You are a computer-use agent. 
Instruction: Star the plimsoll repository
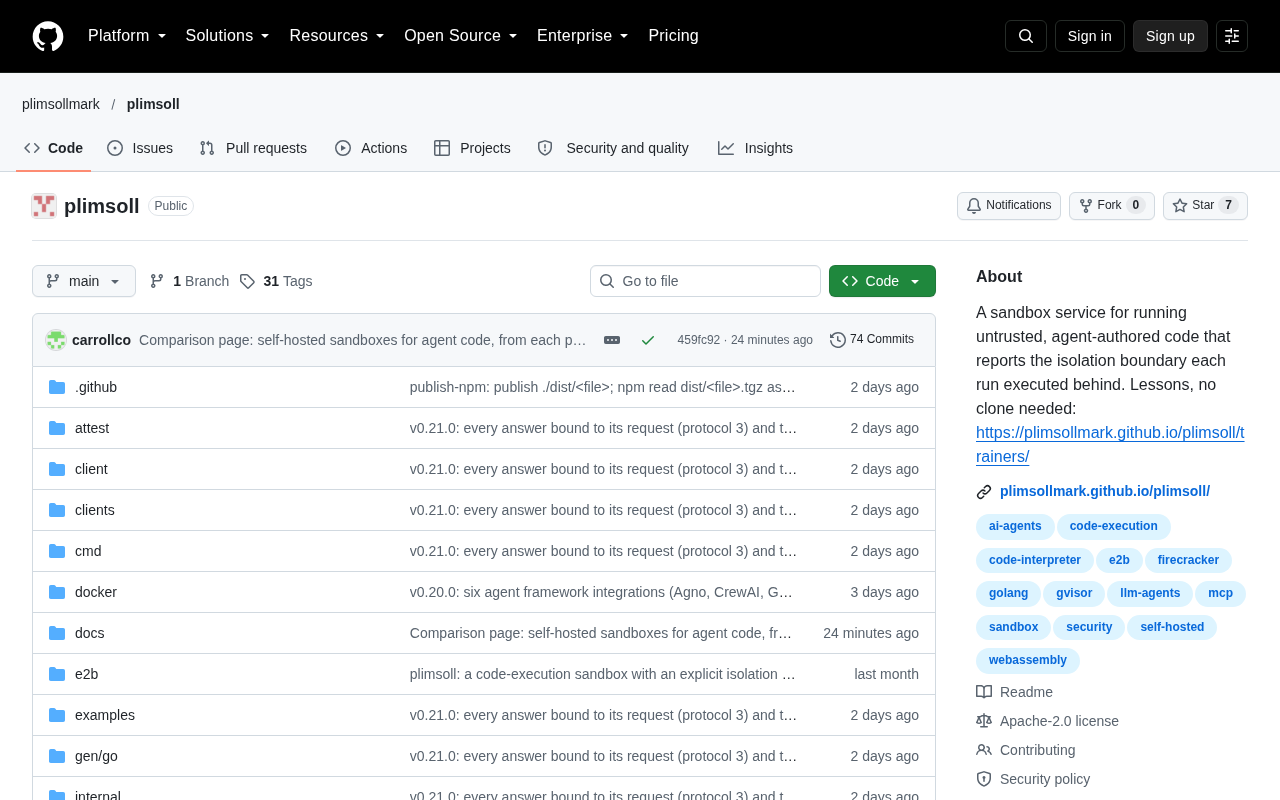pyautogui.click(x=1205, y=206)
